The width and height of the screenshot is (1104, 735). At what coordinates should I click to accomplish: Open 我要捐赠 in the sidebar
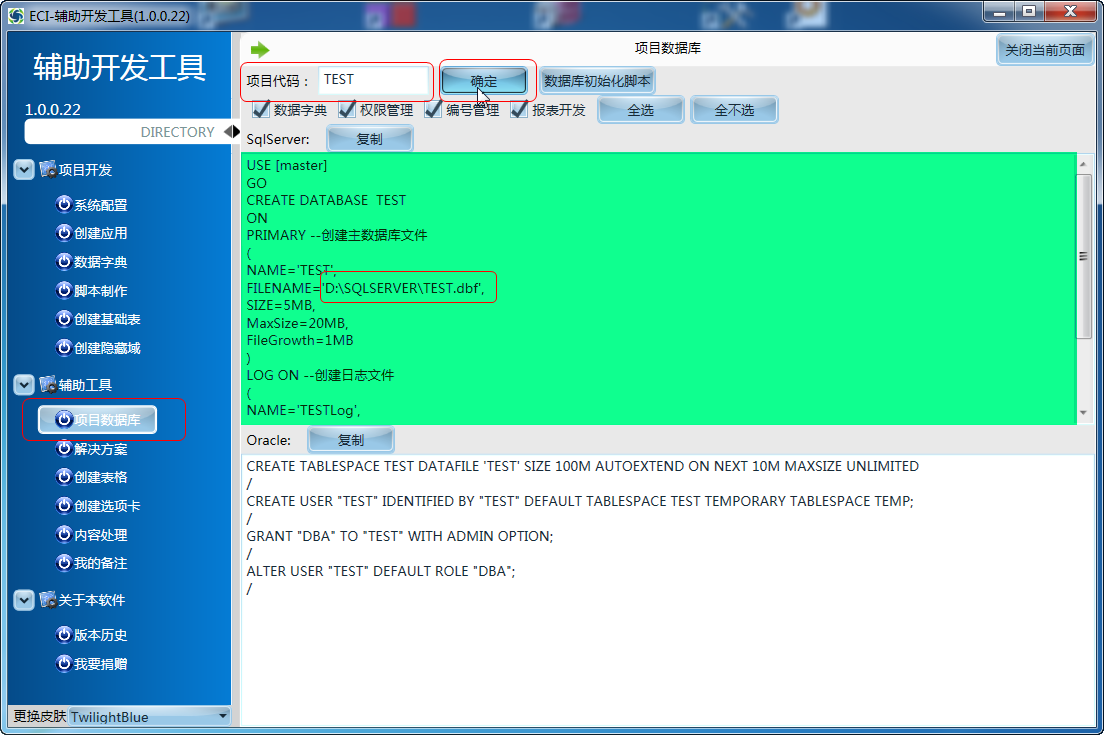point(100,664)
